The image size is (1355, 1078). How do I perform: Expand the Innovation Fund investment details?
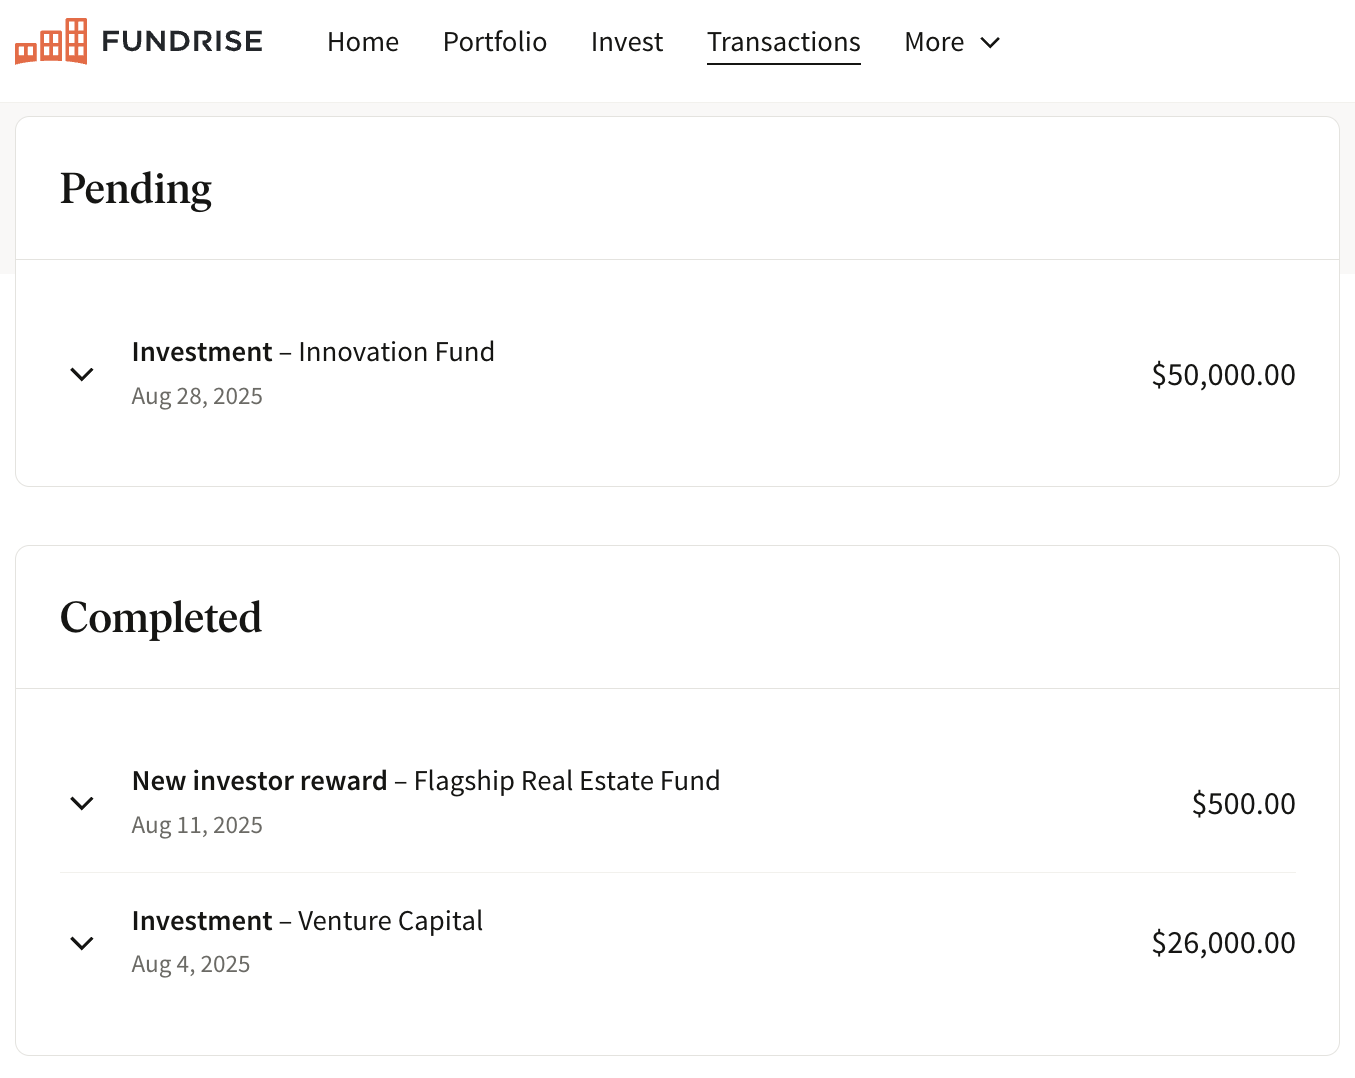click(82, 374)
